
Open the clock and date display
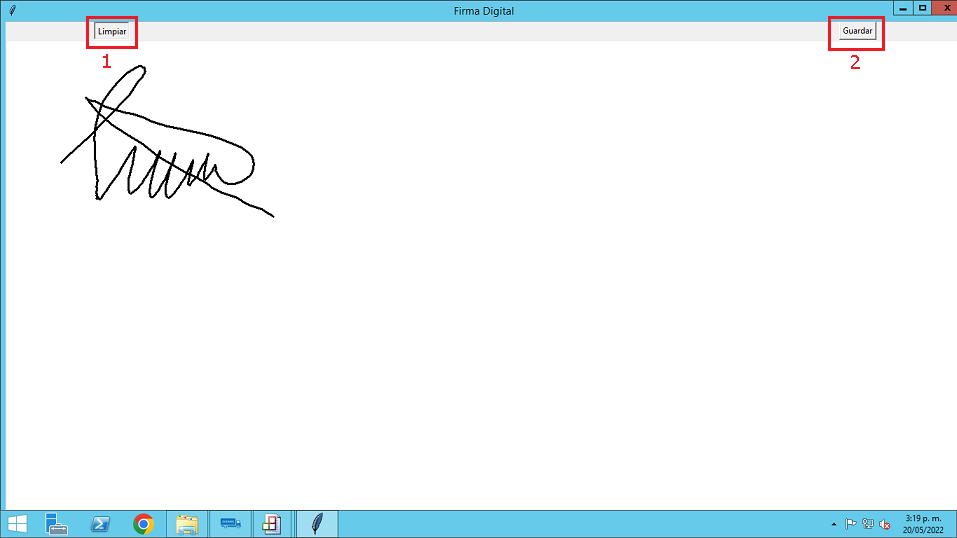tap(924, 524)
